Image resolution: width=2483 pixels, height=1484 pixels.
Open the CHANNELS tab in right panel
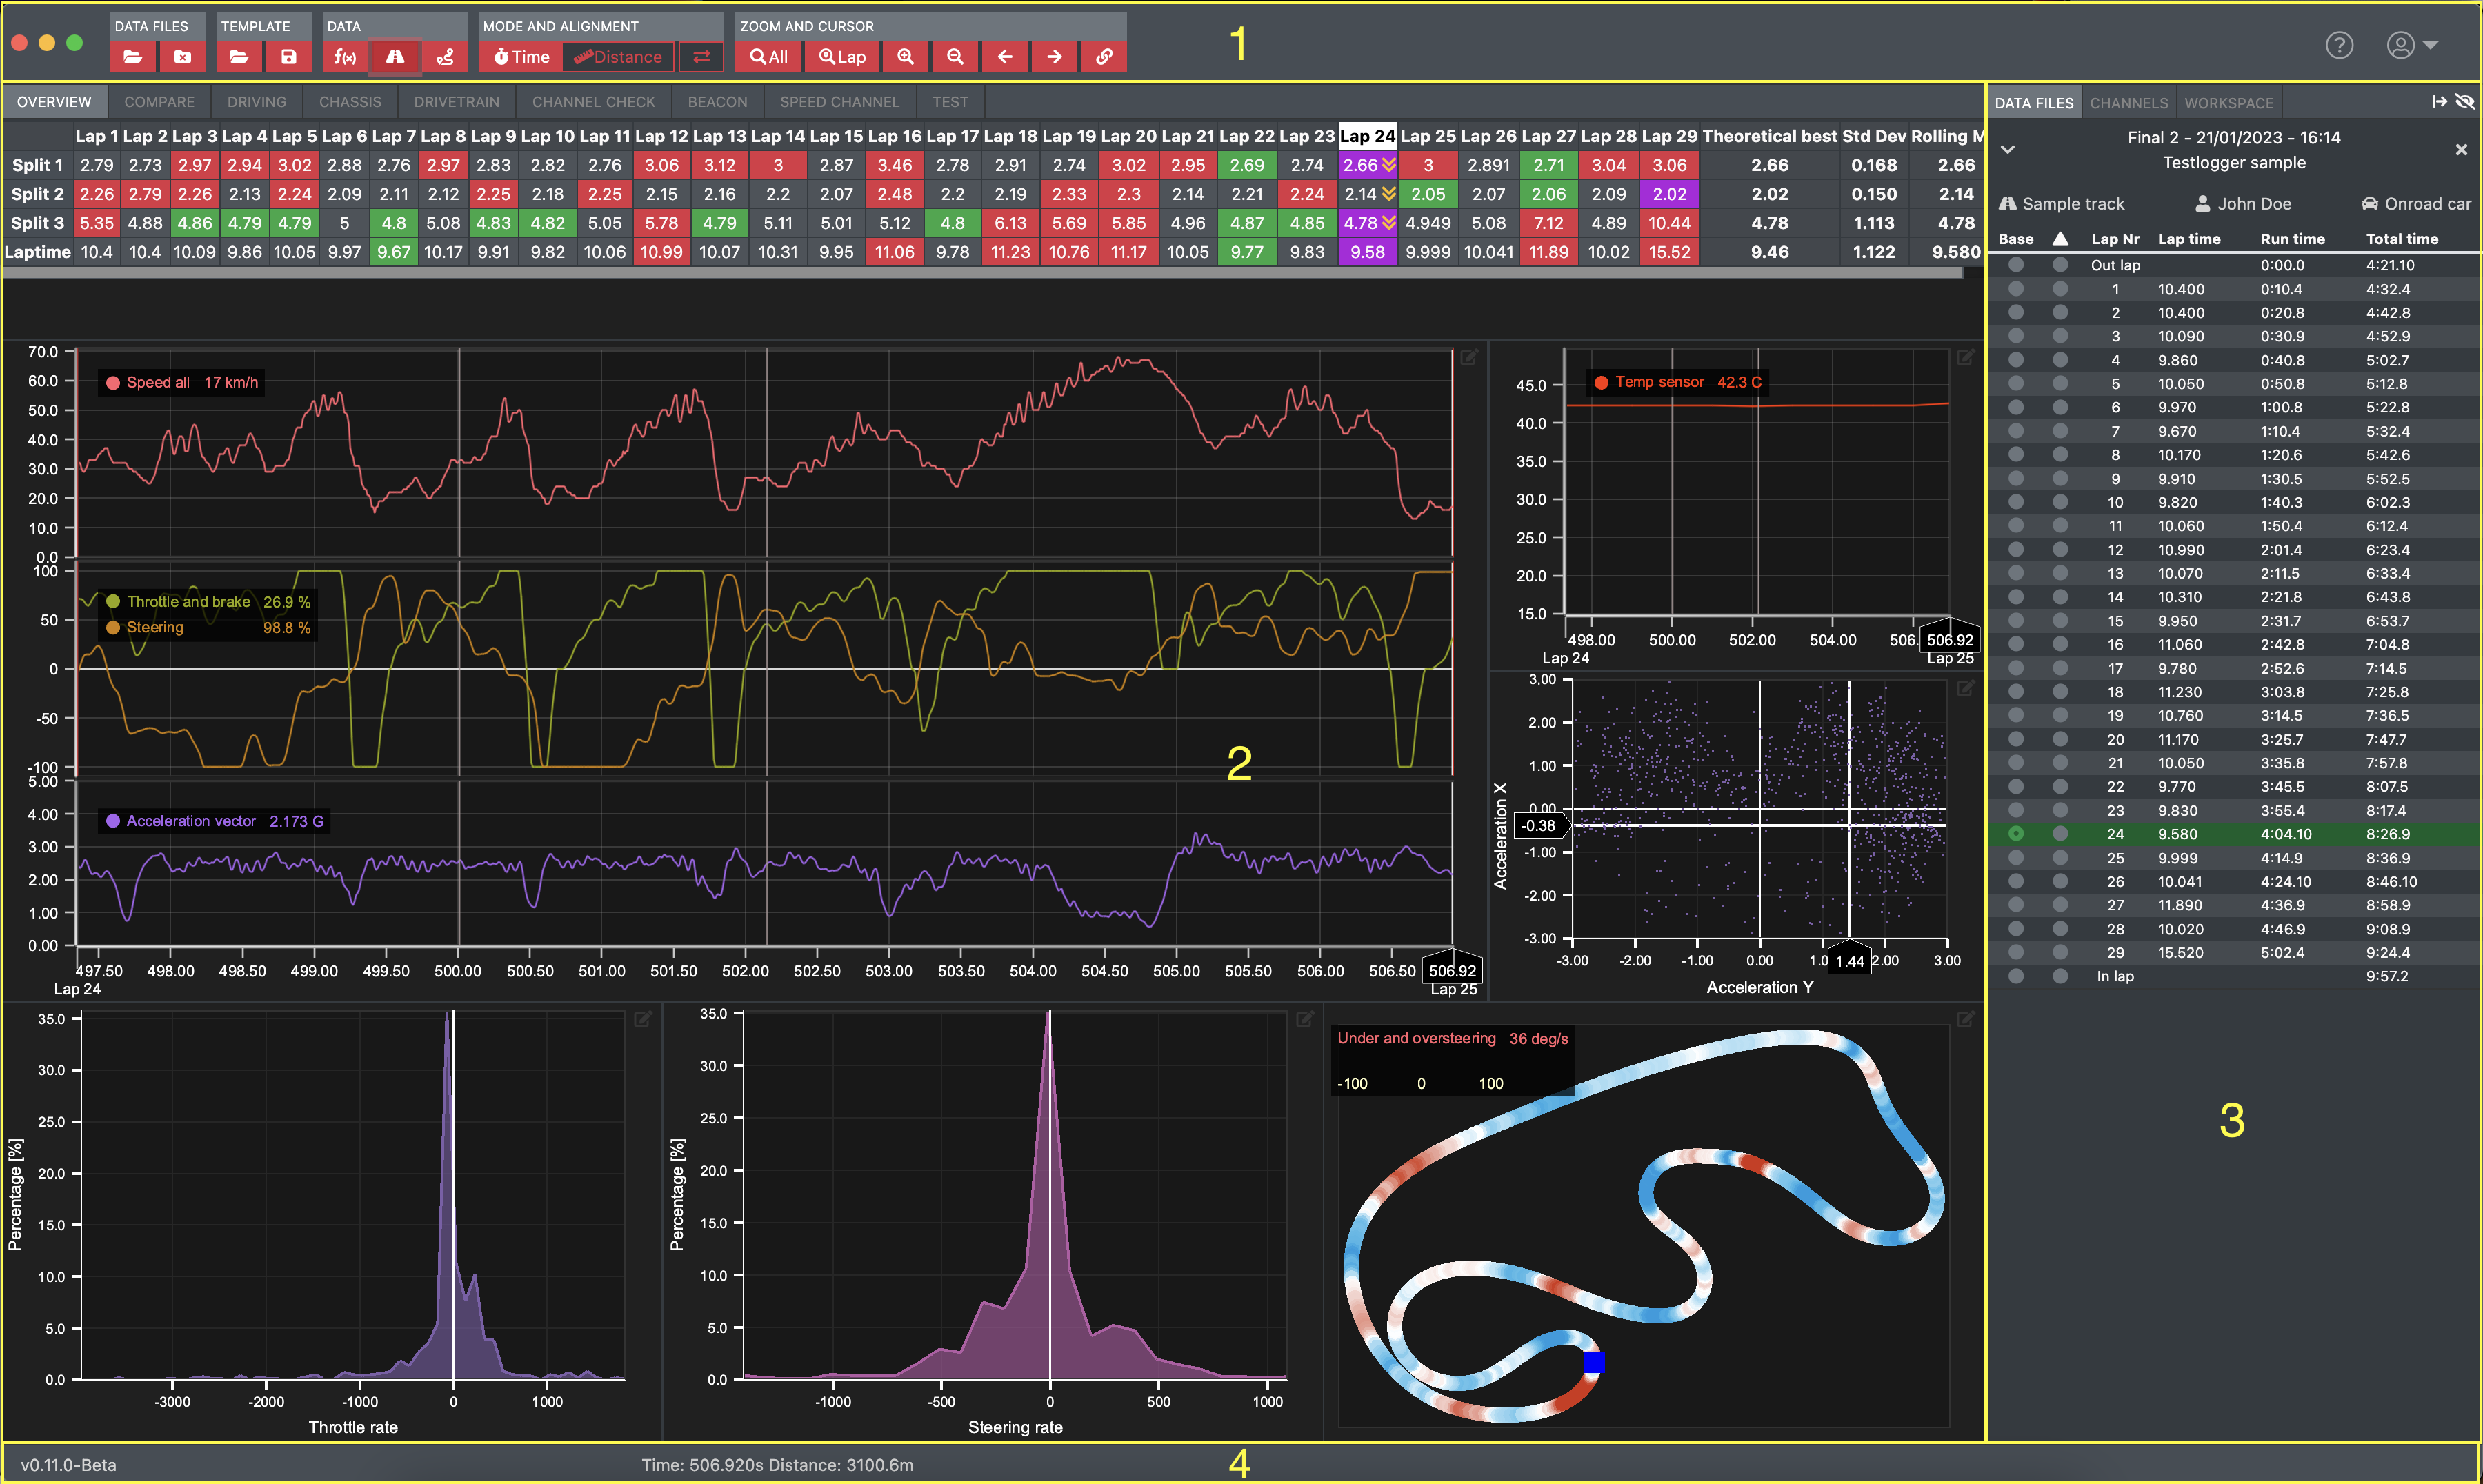[2128, 103]
